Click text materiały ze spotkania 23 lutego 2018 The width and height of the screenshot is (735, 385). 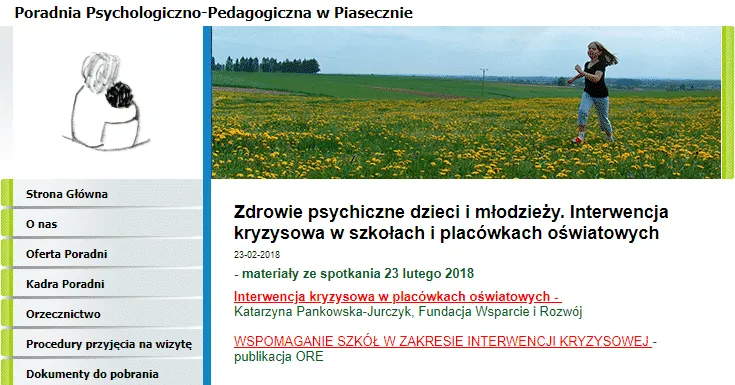click(x=358, y=273)
